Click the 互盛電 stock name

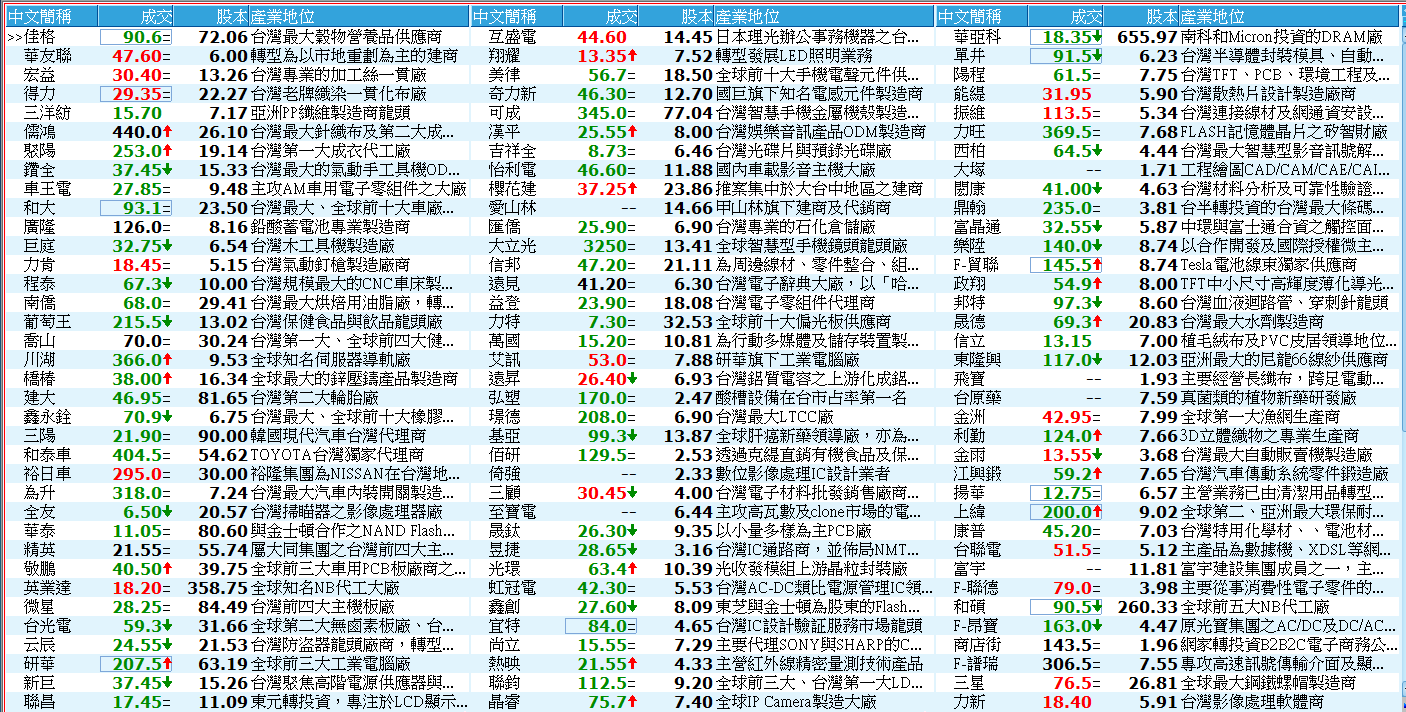click(x=513, y=36)
